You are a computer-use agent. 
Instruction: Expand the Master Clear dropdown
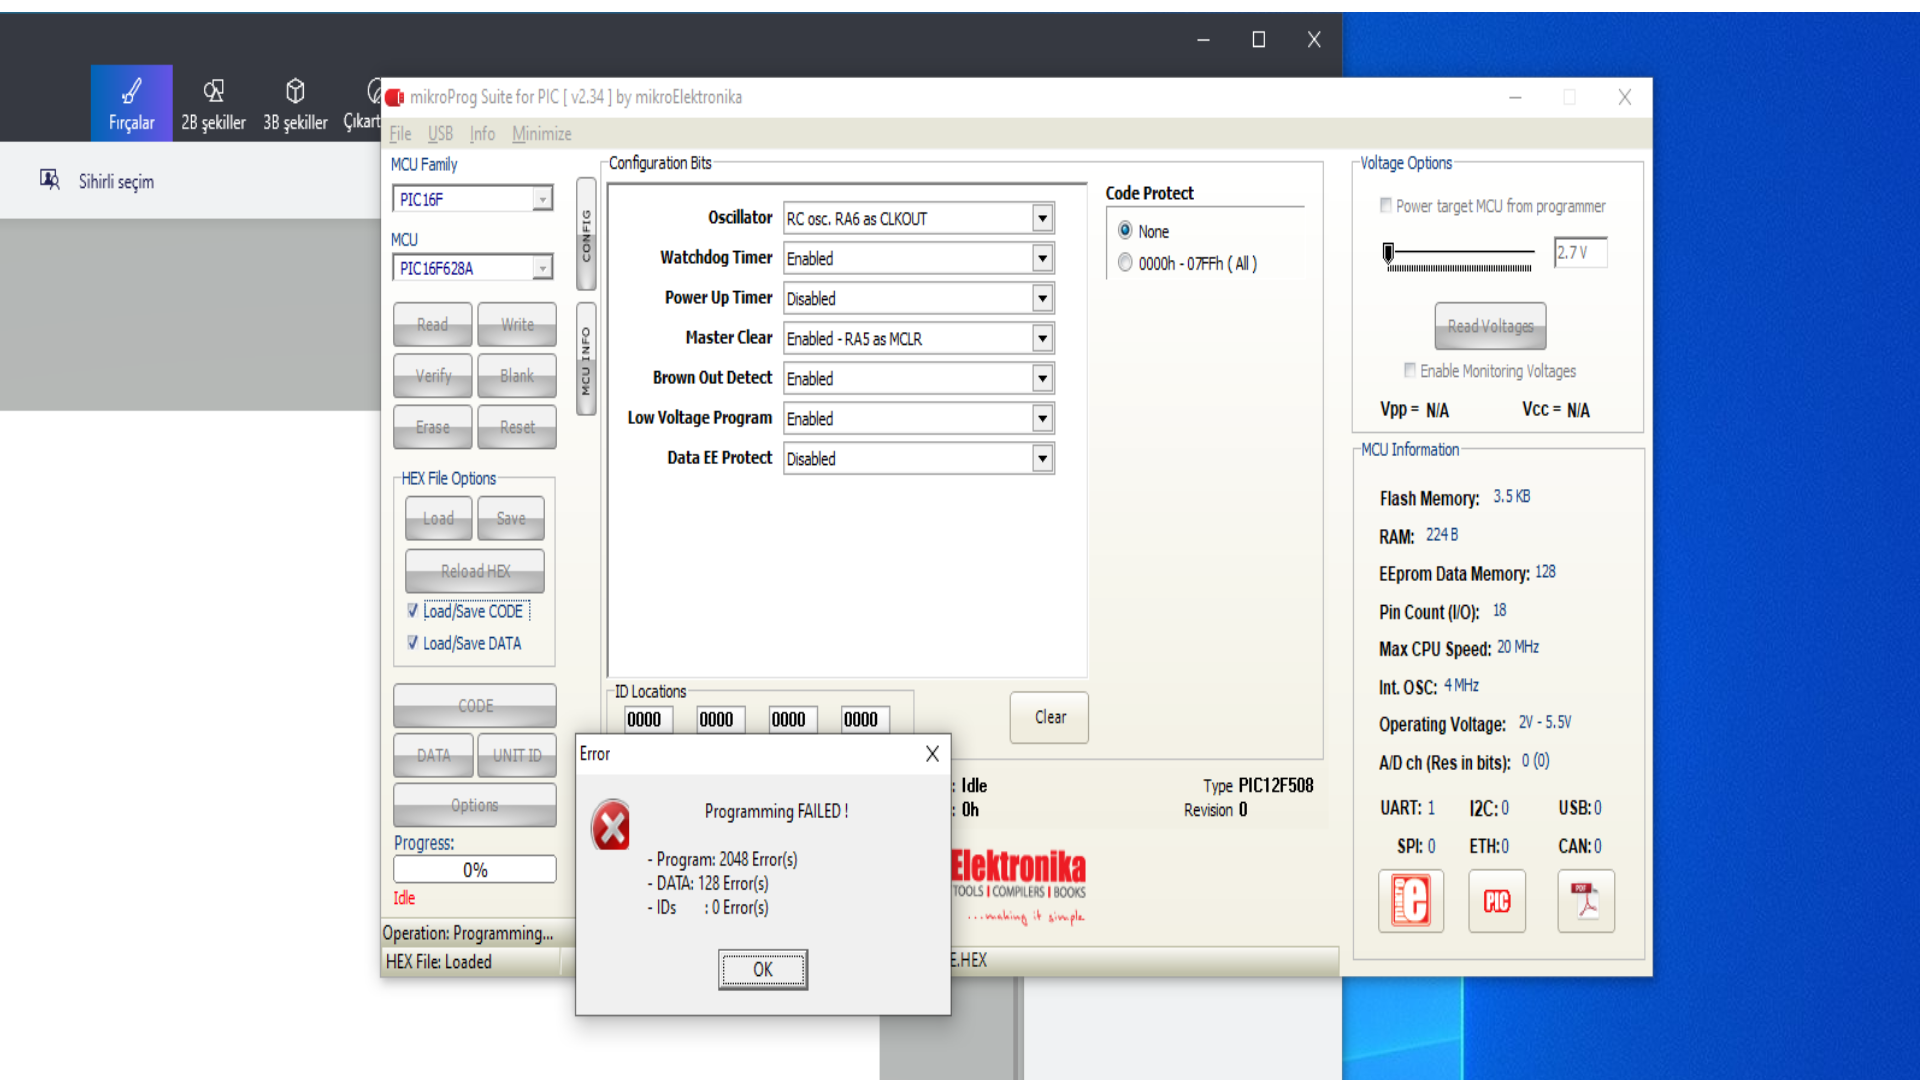coord(1043,338)
